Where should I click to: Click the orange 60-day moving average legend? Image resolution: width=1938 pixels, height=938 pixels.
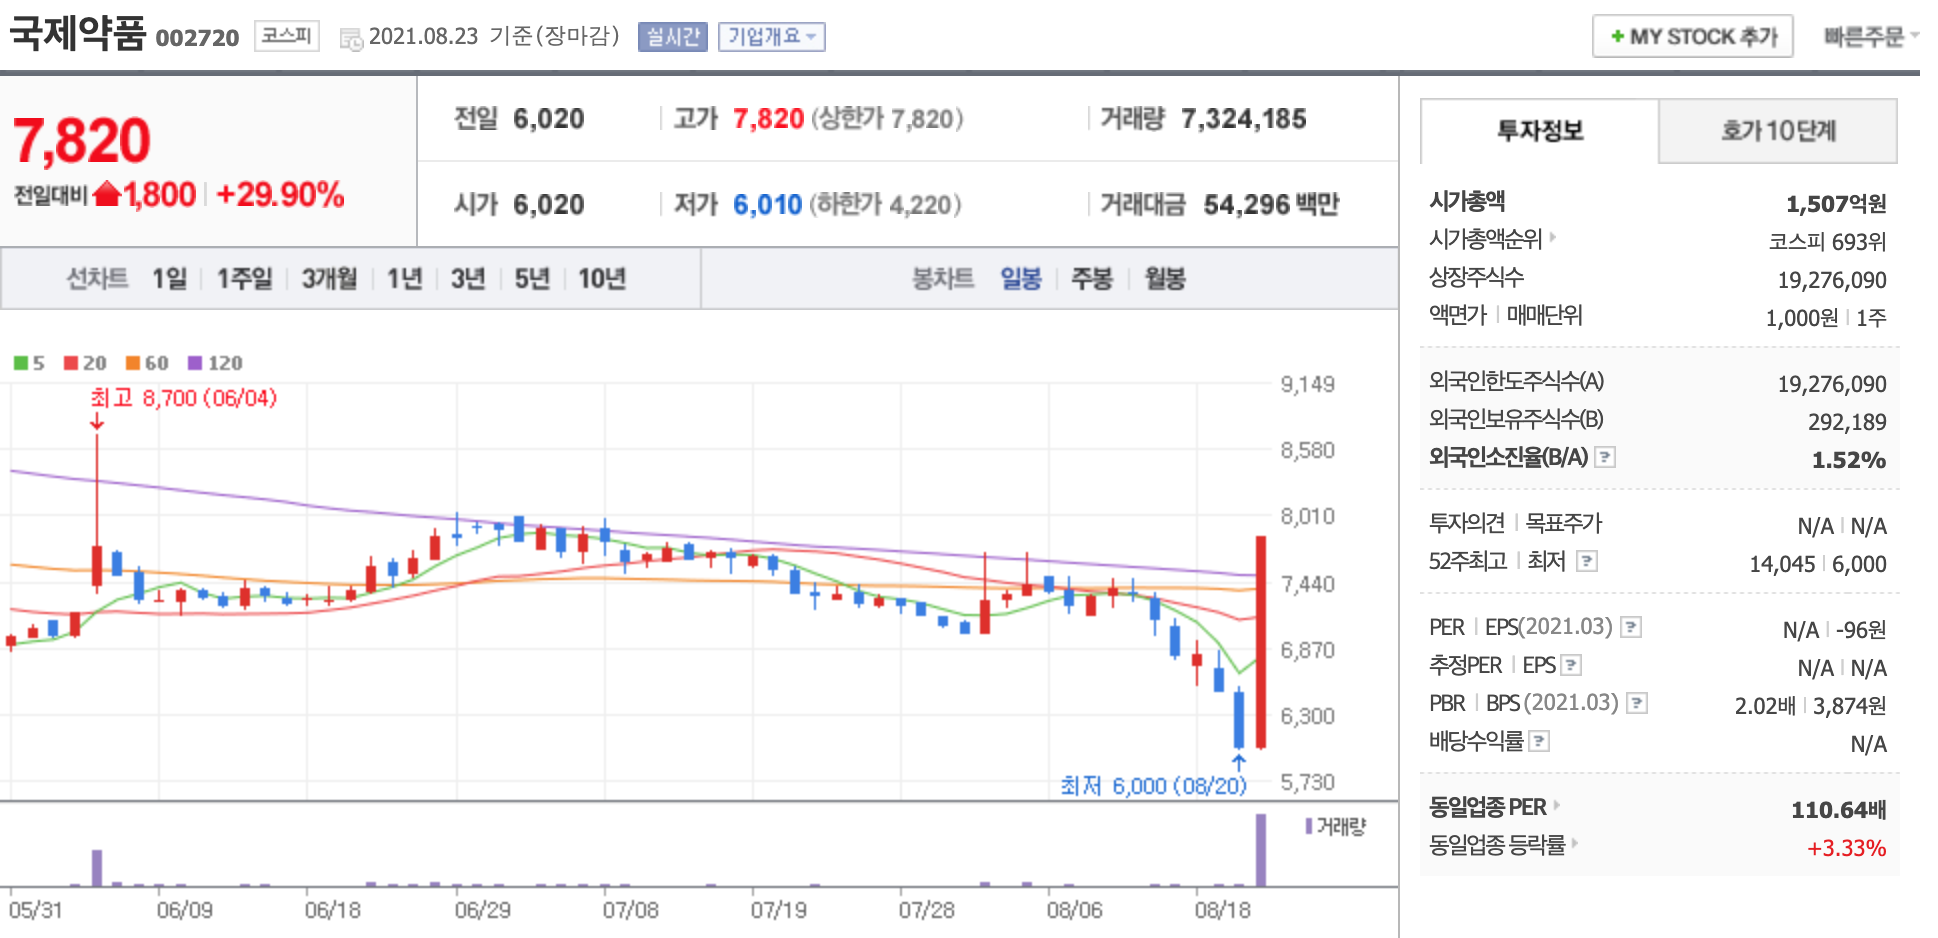pos(147,363)
